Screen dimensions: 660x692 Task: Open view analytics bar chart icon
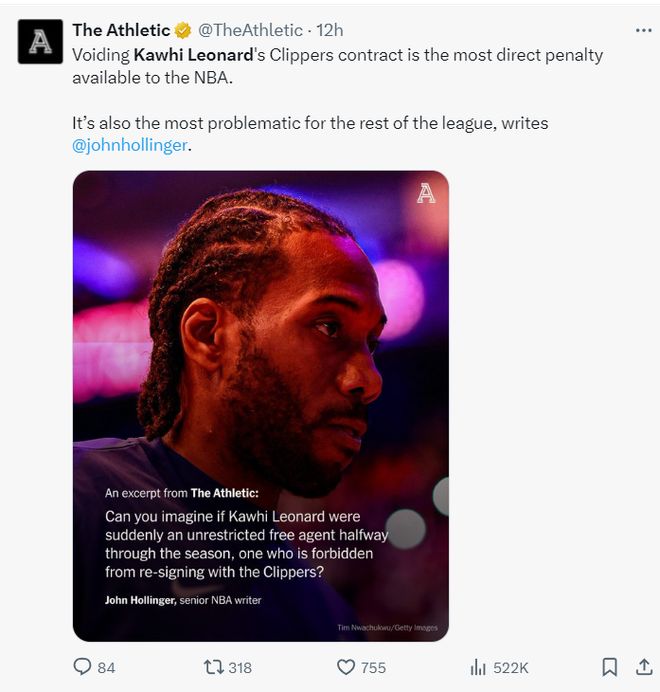[x=478, y=667]
